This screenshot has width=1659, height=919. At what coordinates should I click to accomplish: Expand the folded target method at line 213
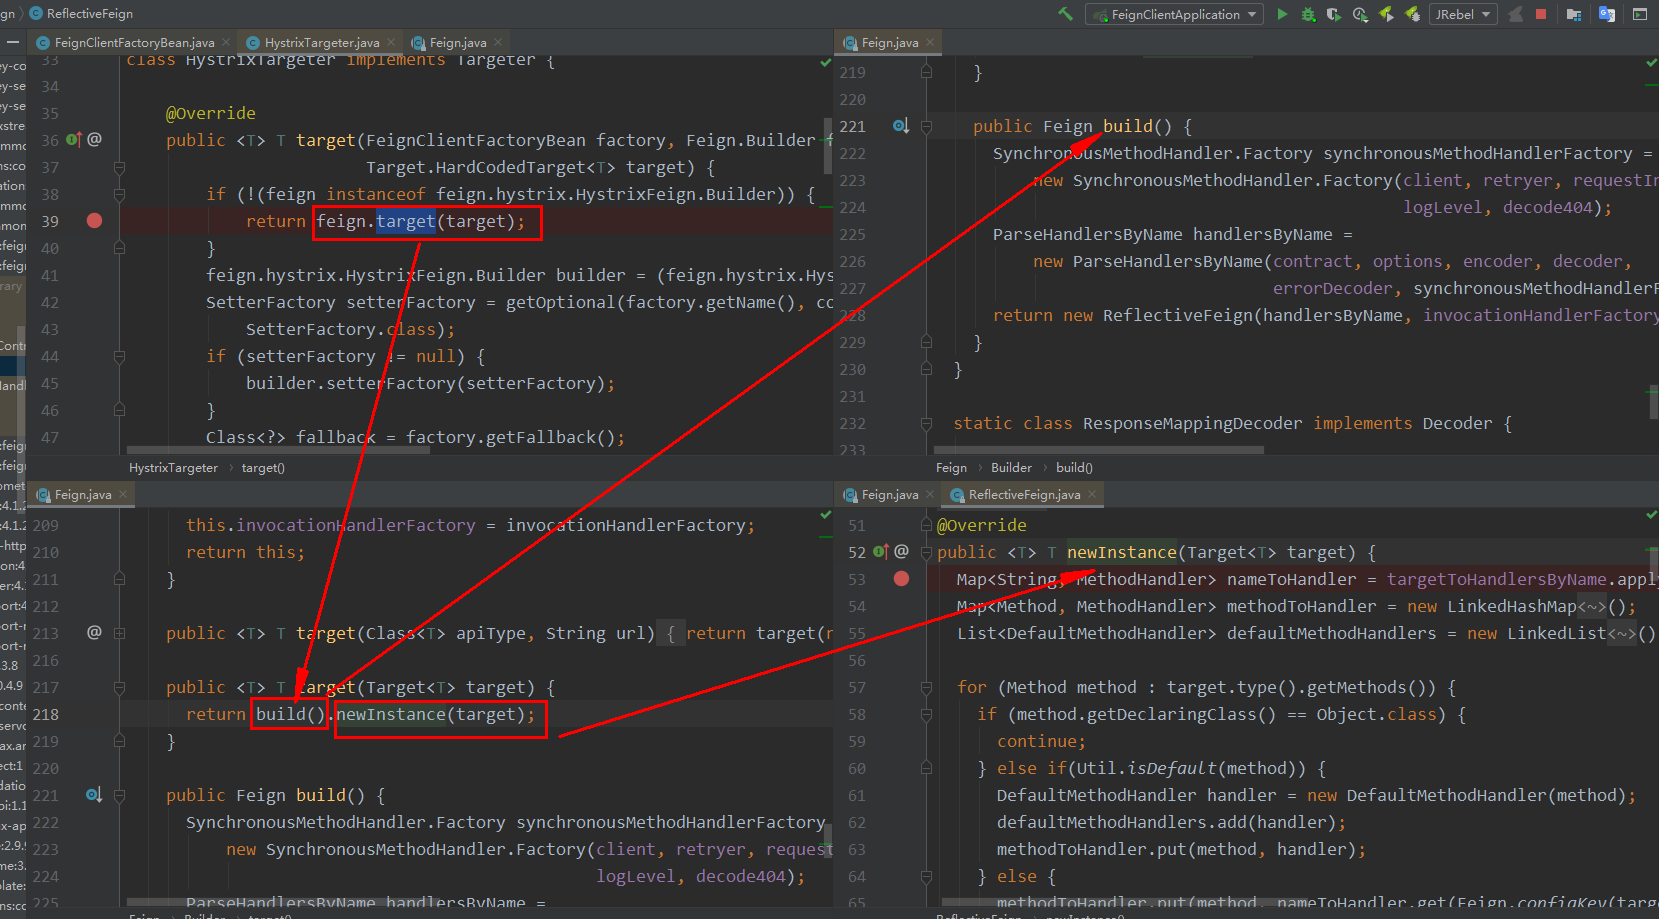(119, 633)
